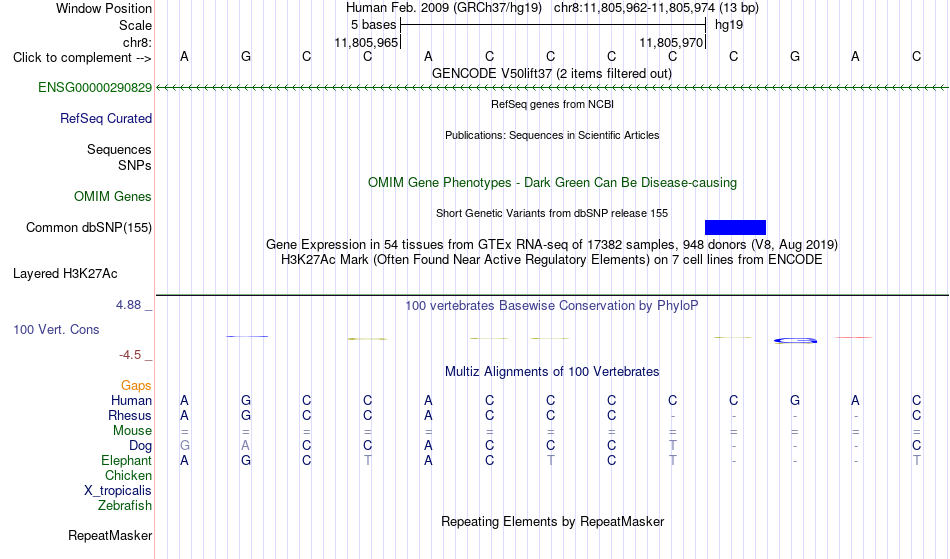Click the Human species row label
The image size is (950, 559).
click(131, 401)
